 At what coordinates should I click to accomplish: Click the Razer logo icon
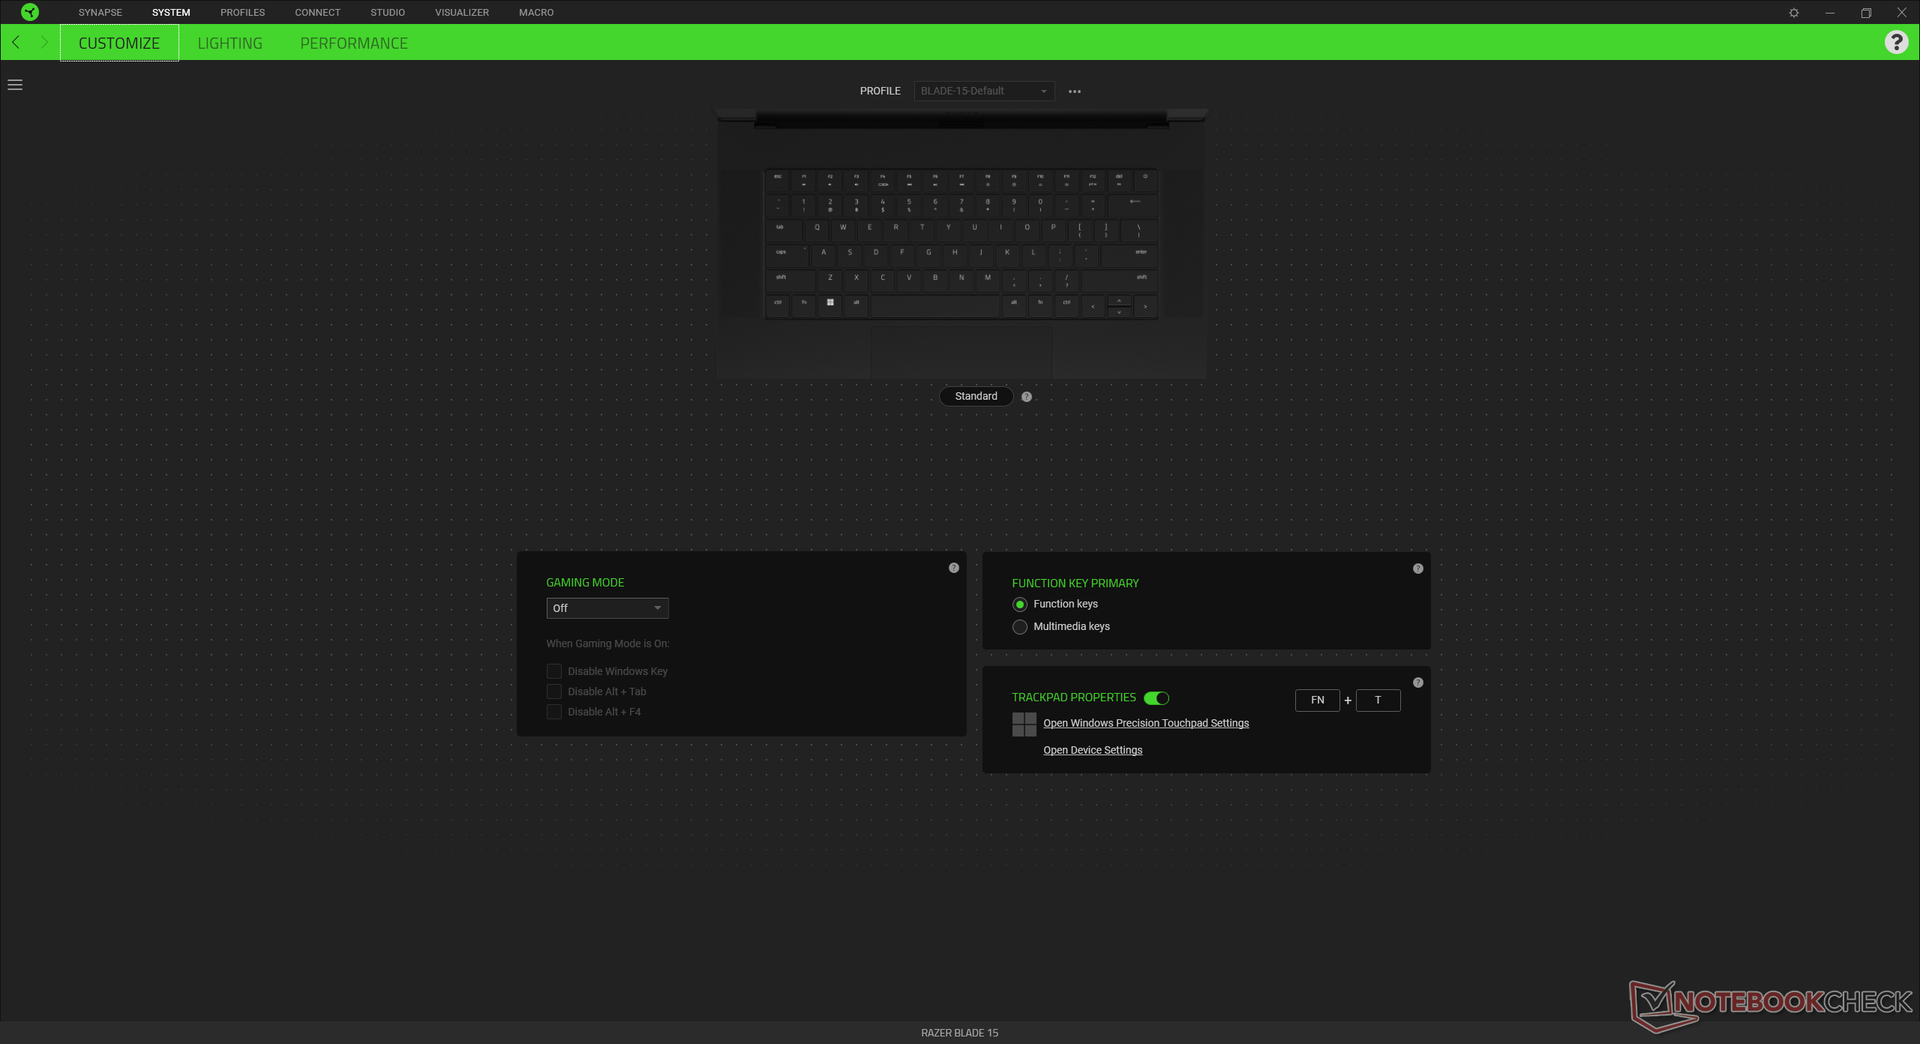coord(30,12)
